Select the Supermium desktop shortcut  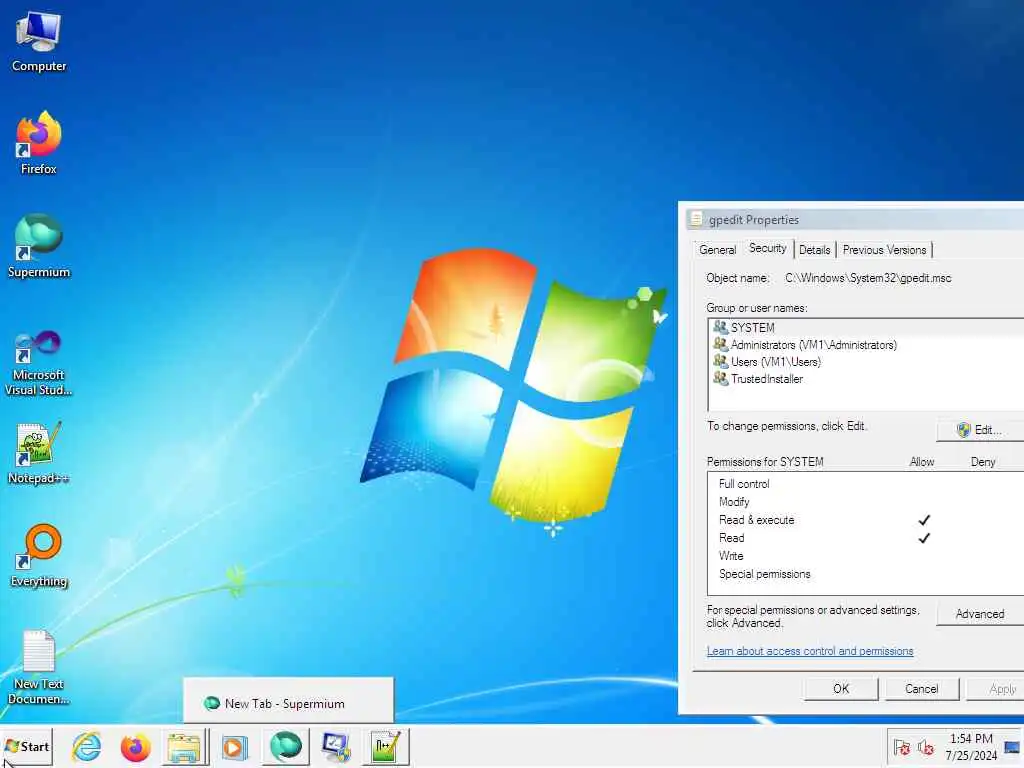point(39,246)
